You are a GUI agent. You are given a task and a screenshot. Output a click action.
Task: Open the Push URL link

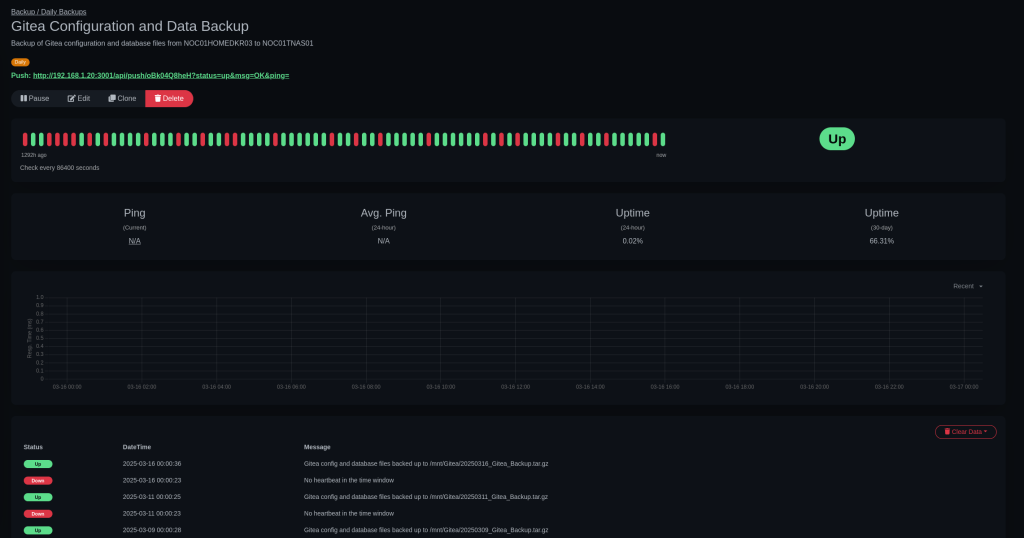160,75
